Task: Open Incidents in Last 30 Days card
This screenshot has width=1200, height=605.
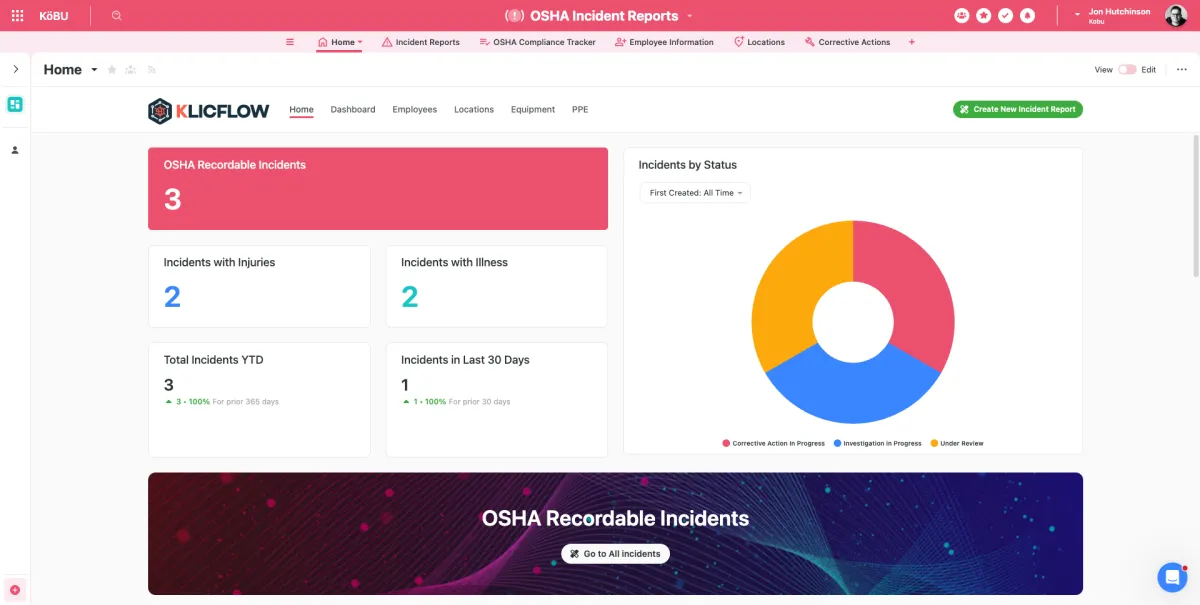Action: coord(496,400)
